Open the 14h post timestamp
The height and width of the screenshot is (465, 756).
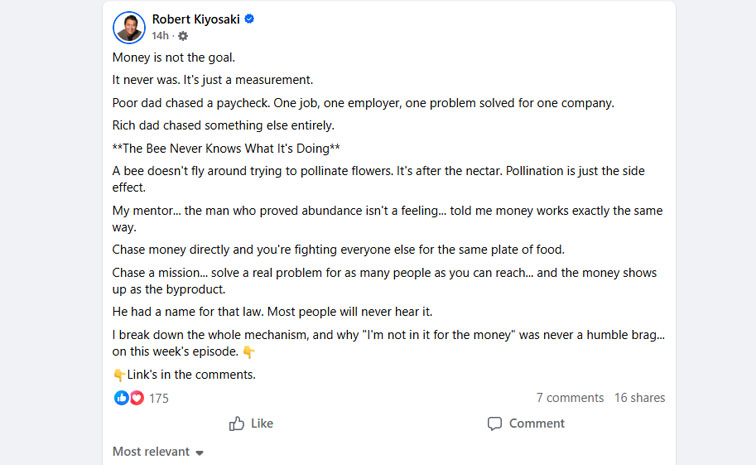click(x=160, y=36)
